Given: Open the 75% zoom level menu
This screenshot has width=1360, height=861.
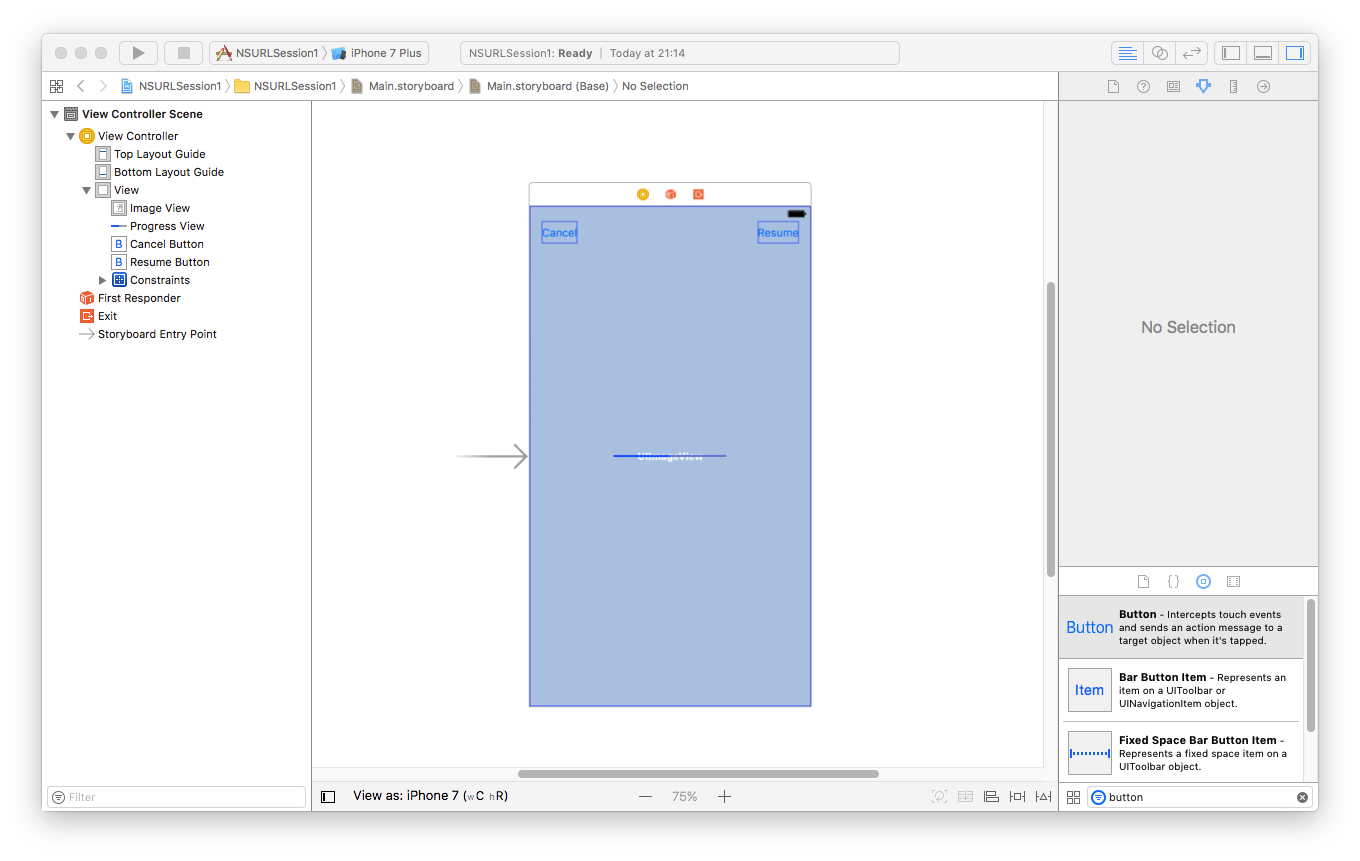Looking at the screenshot, I should (x=685, y=797).
